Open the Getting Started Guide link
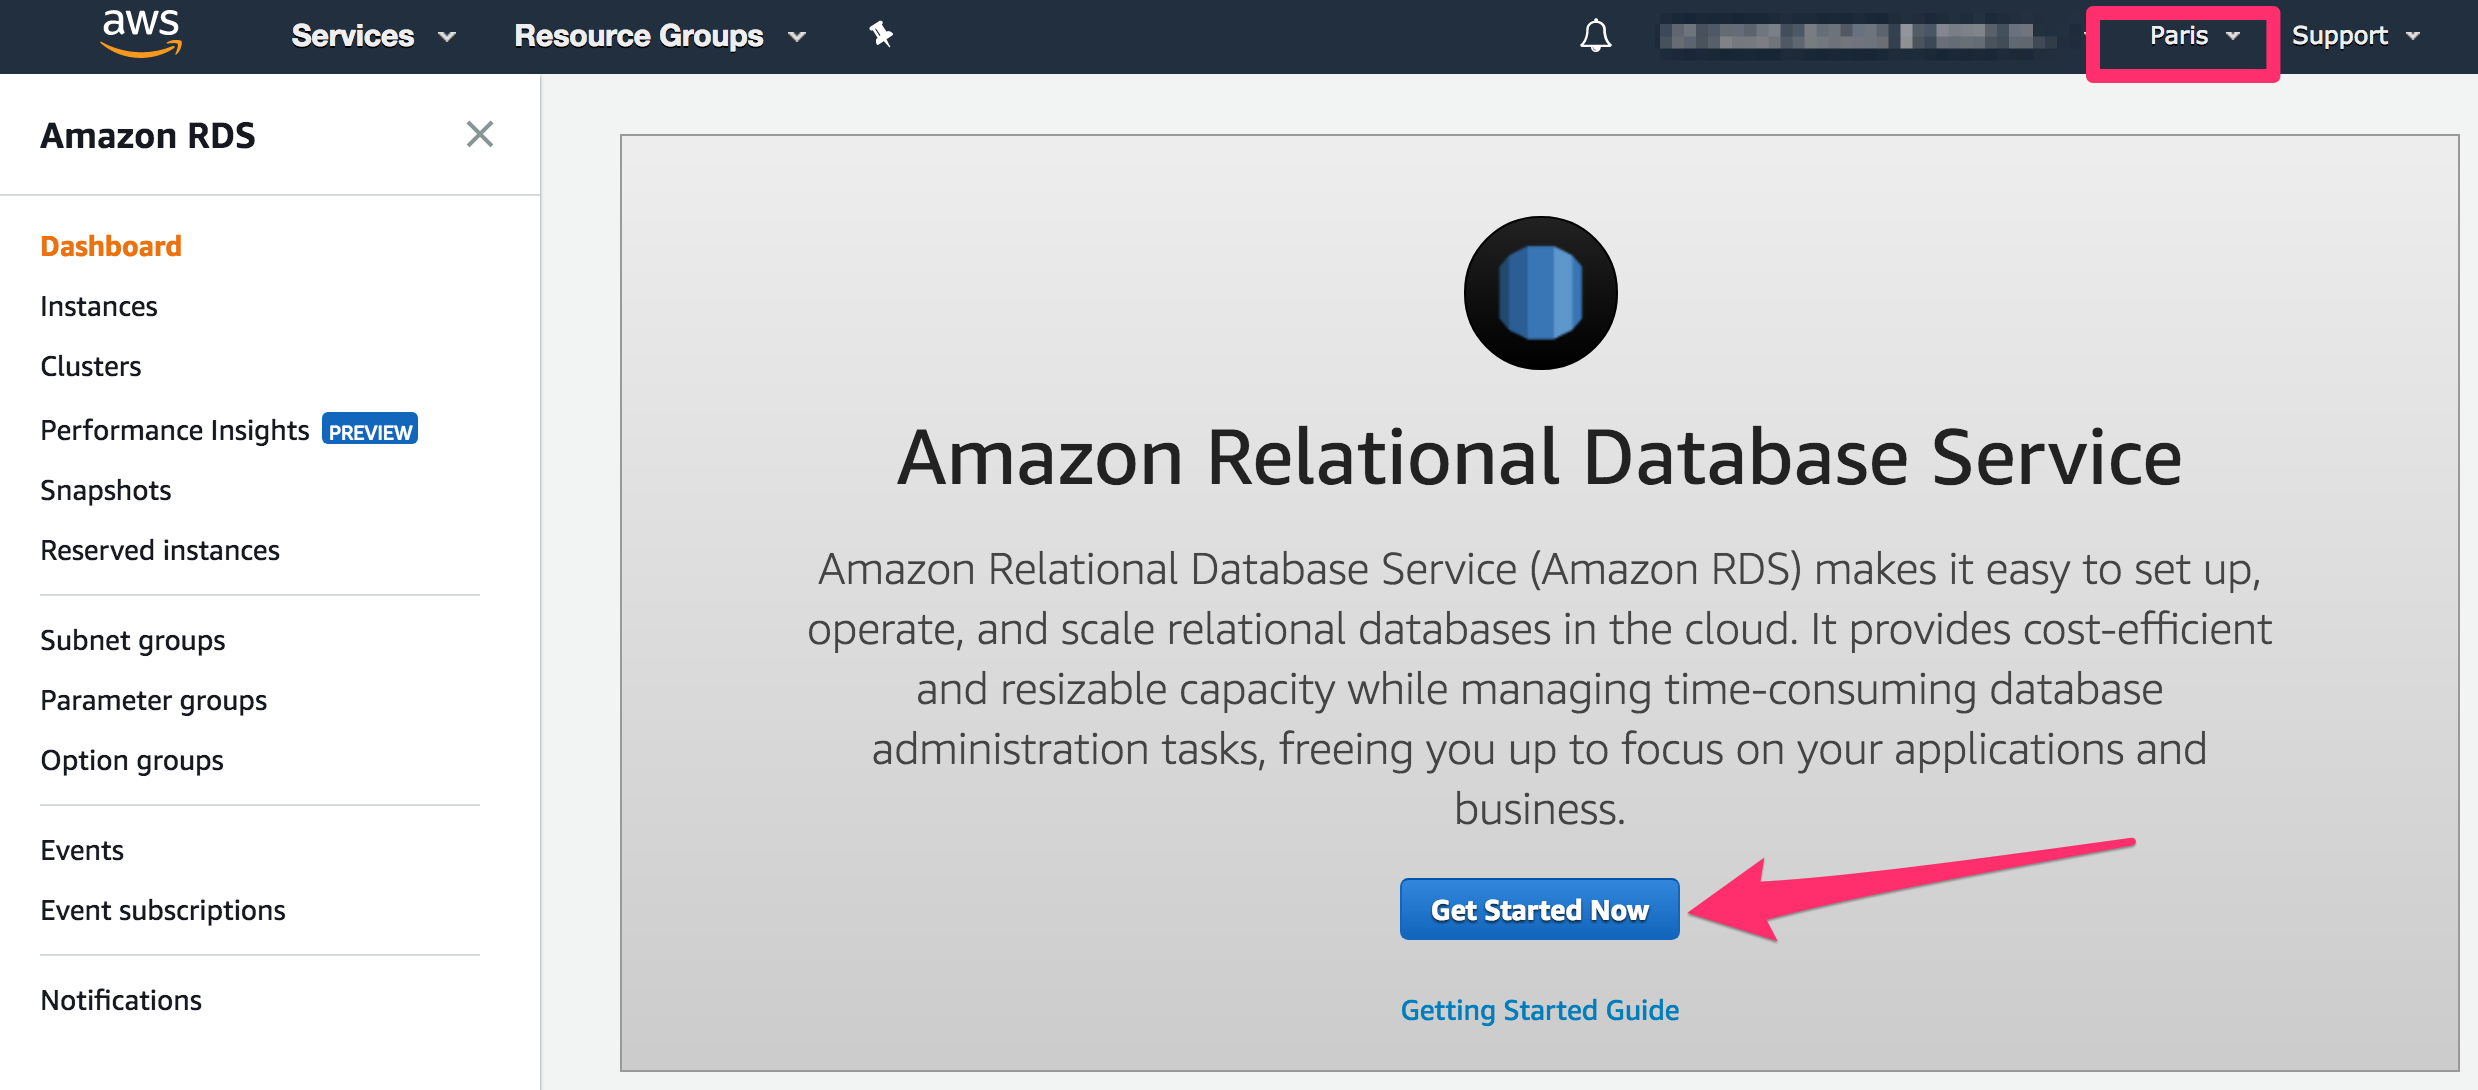This screenshot has height=1090, width=2478. (1539, 1009)
